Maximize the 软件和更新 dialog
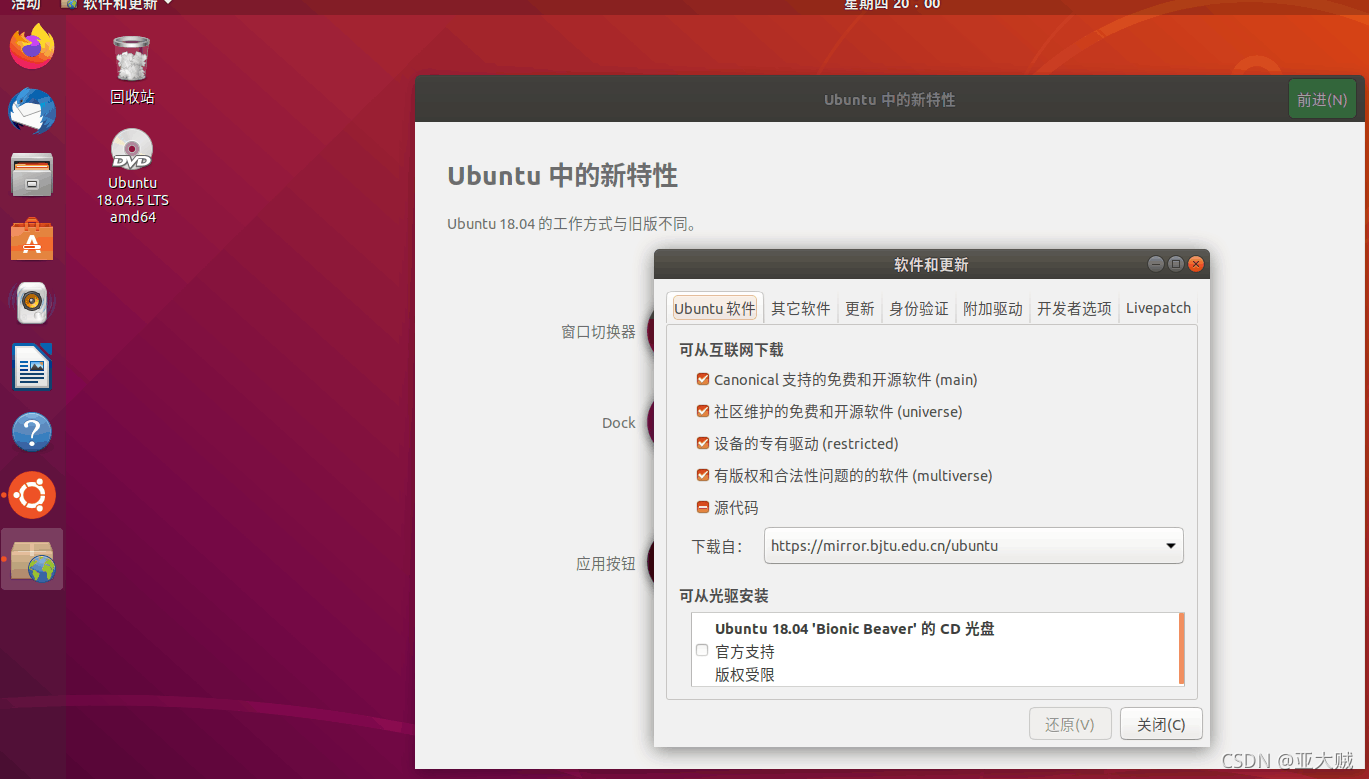This screenshot has width=1369, height=779. (x=1176, y=264)
